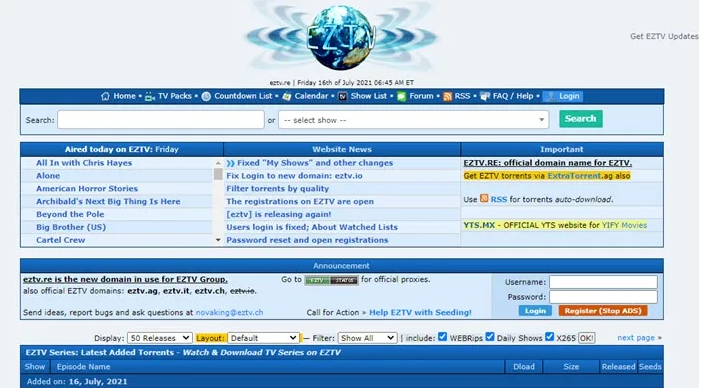The image size is (701, 388).
Task: Open the Layout Default dropdown
Action: click(263, 338)
